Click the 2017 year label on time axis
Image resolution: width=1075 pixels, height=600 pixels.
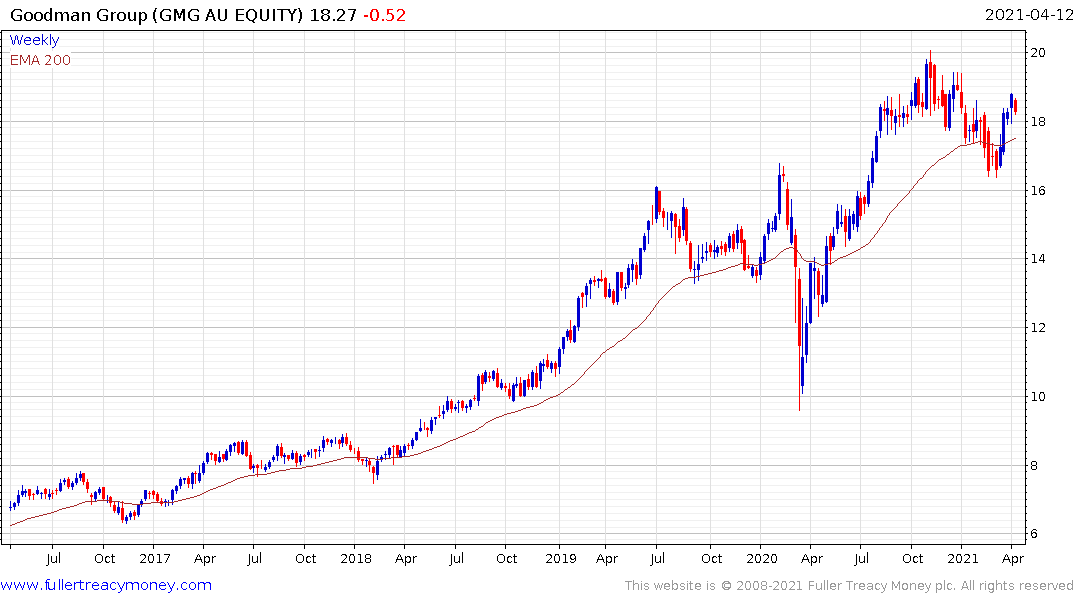(x=154, y=559)
